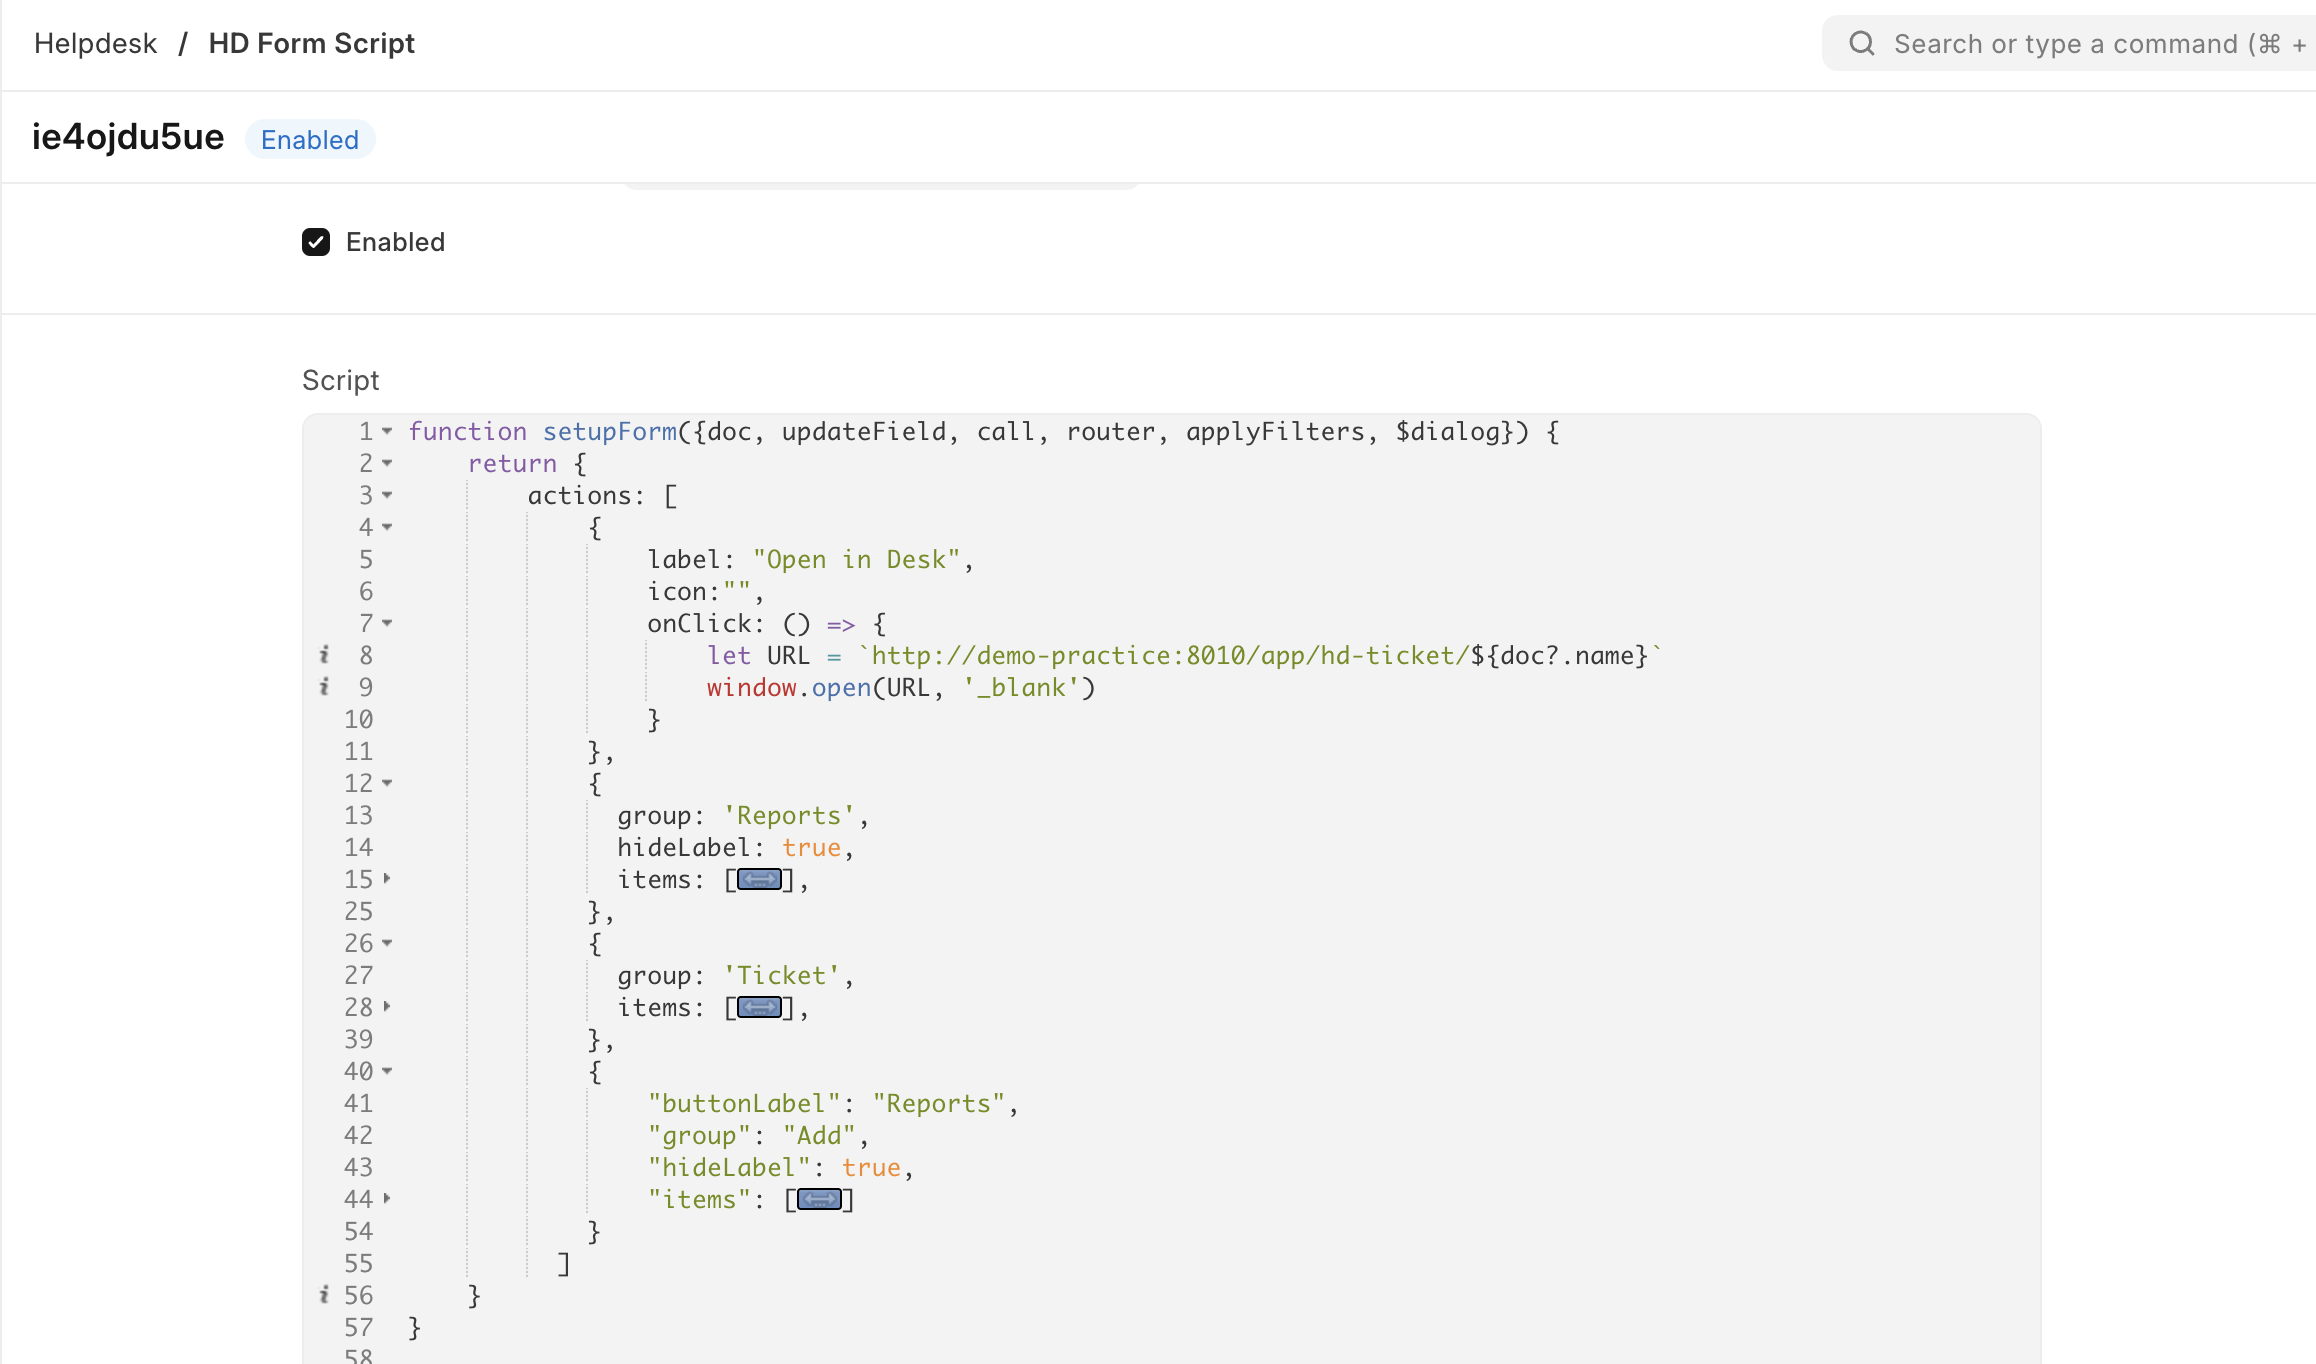Click the window.open line in the script editor

coord(900,688)
